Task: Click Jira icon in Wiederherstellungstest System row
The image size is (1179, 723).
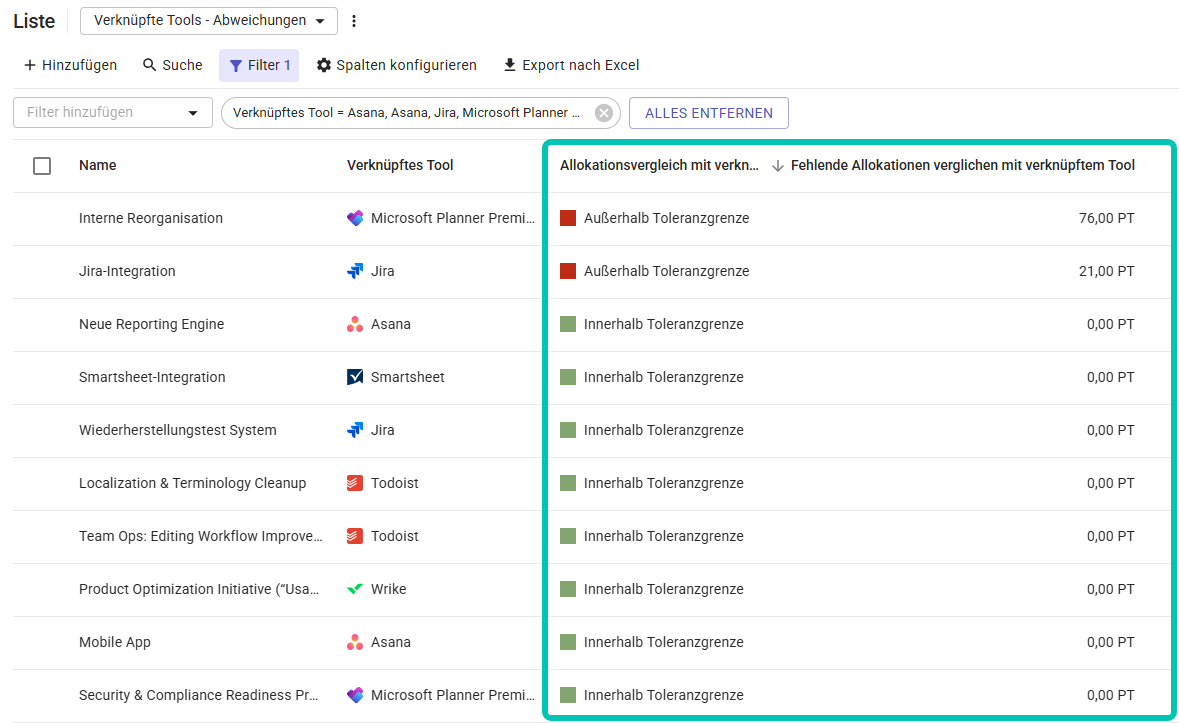Action: (355, 430)
